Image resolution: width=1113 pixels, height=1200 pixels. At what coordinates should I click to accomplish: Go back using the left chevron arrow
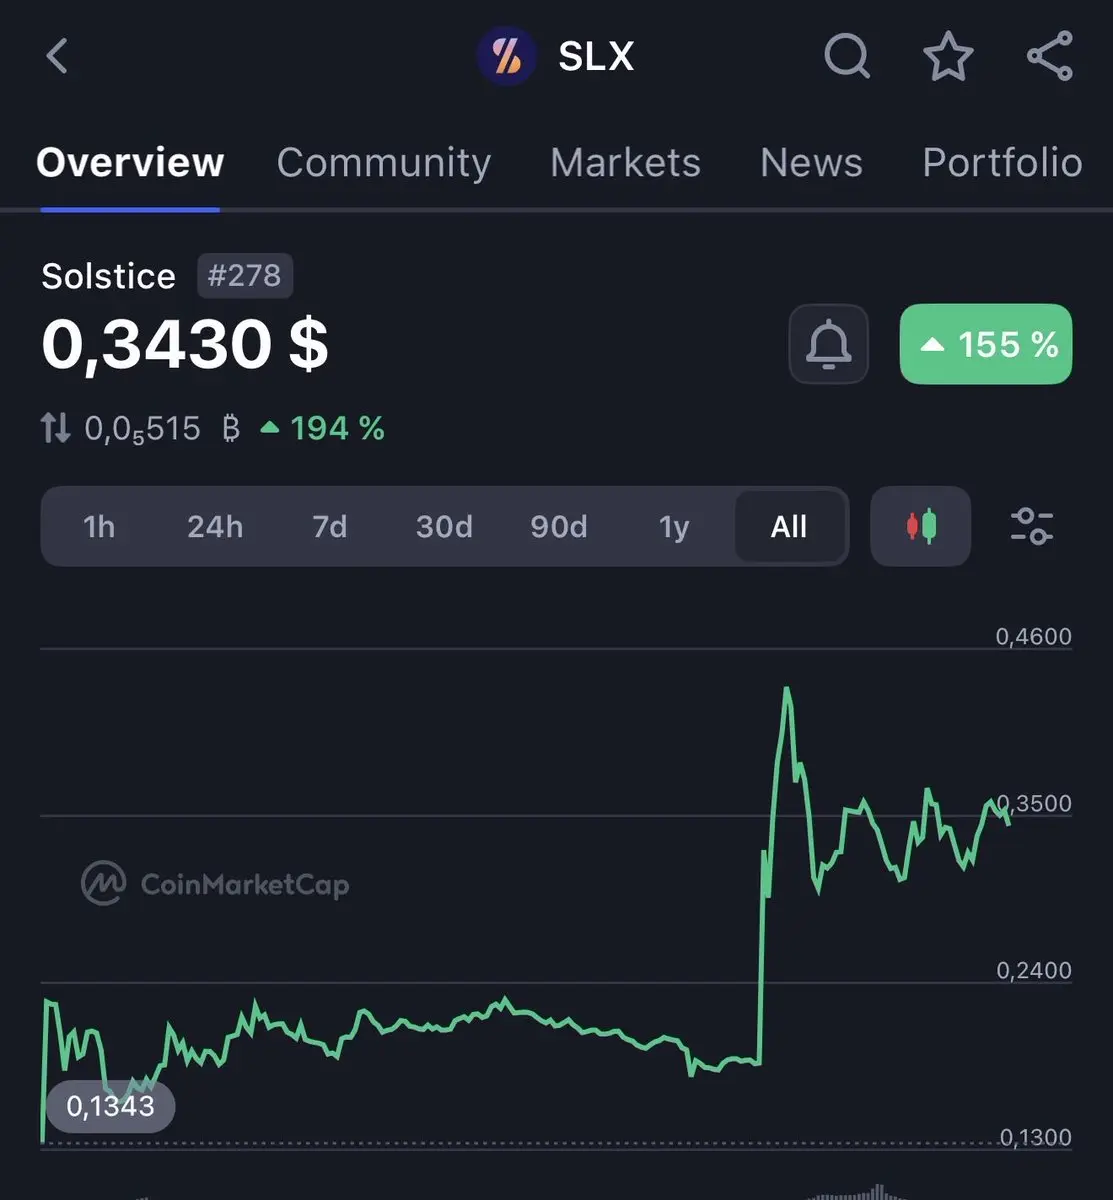click(58, 56)
